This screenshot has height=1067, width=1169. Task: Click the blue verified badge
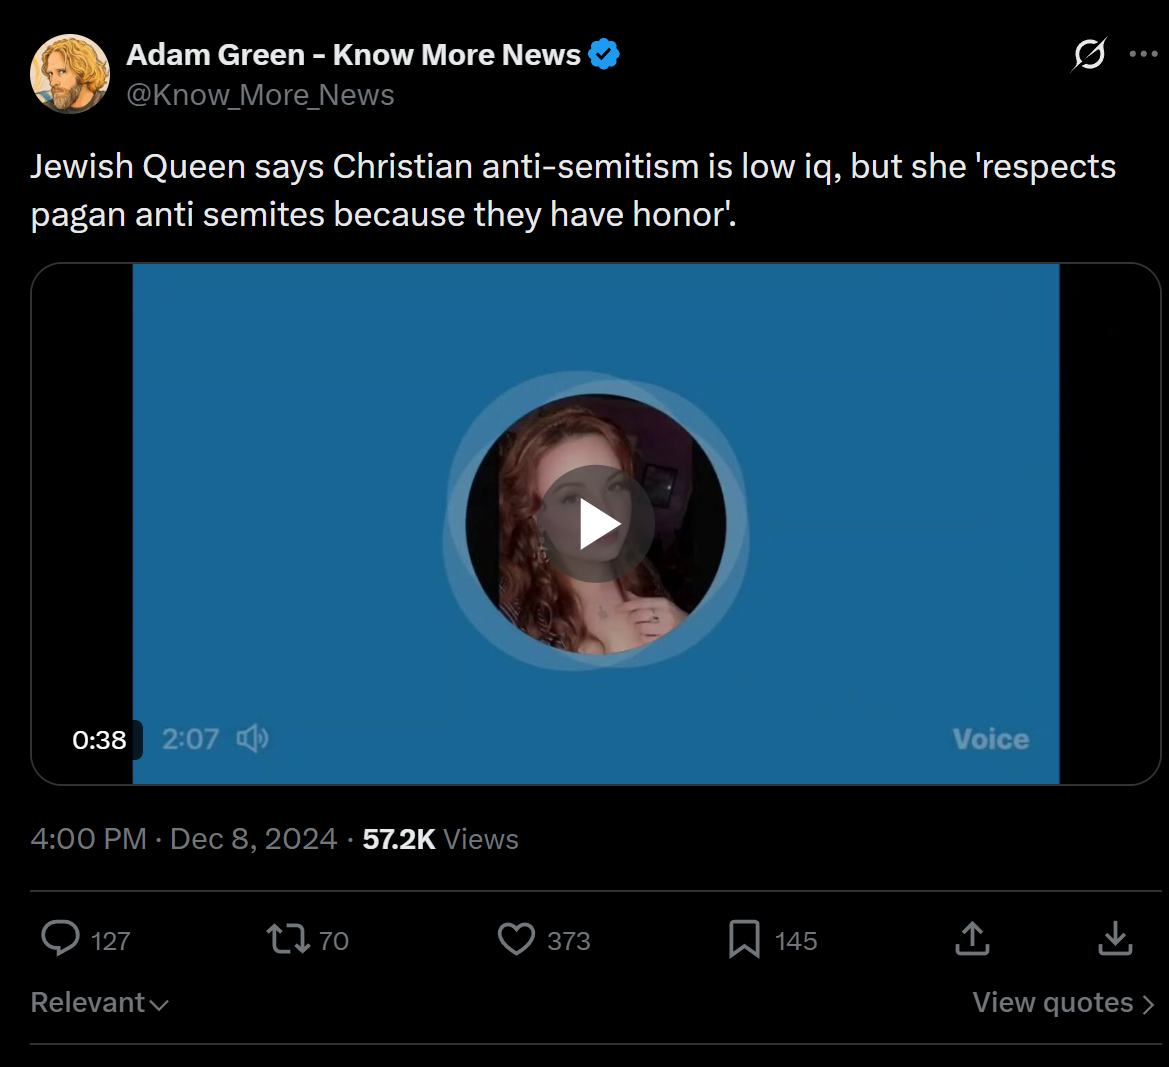(x=604, y=54)
